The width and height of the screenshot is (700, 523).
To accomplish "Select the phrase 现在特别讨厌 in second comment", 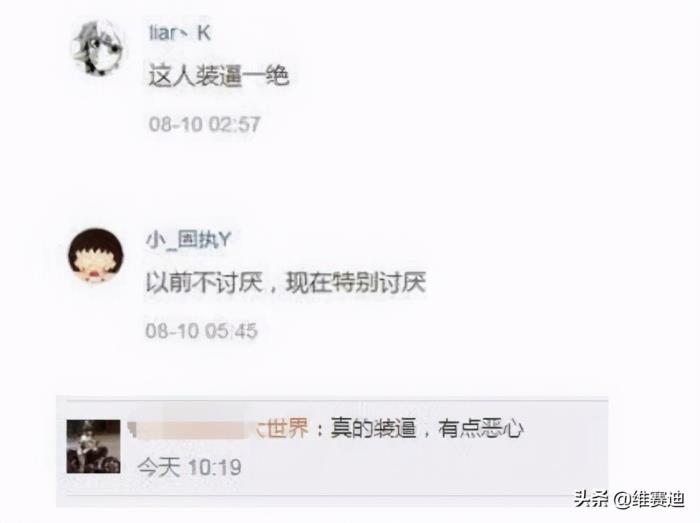I will pos(356,282).
